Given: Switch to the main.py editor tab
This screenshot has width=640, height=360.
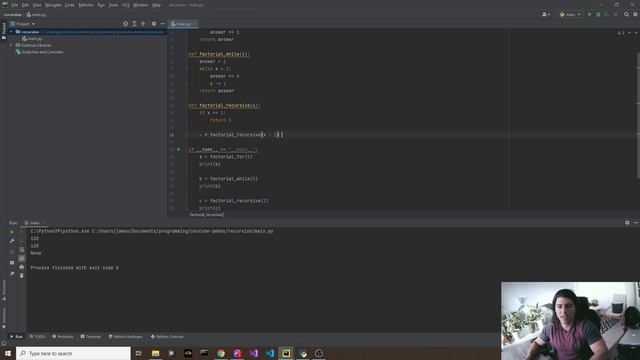Looking at the screenshot, I should coord(182,24).
